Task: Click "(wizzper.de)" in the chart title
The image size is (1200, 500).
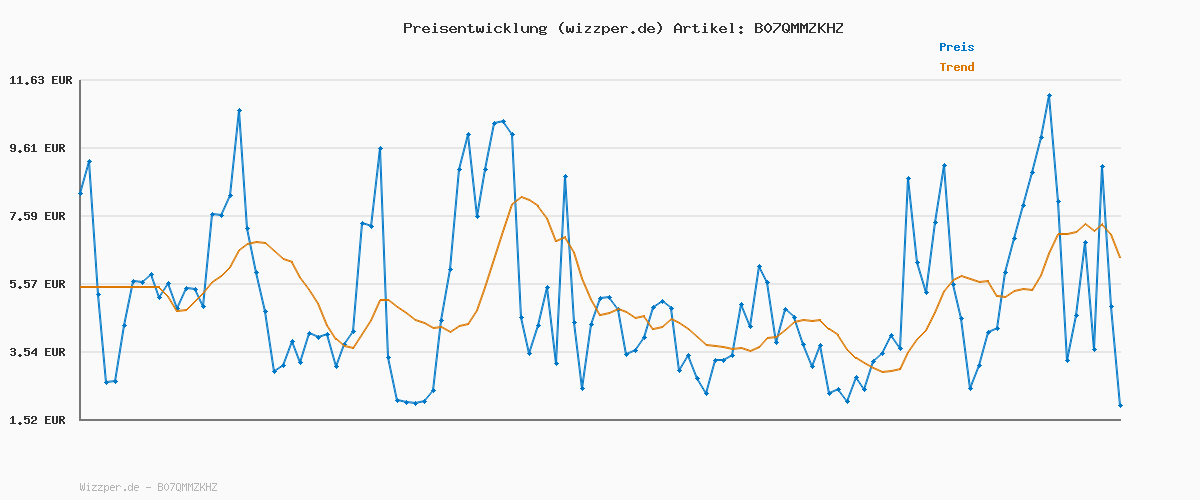Action: click(610, 28)
